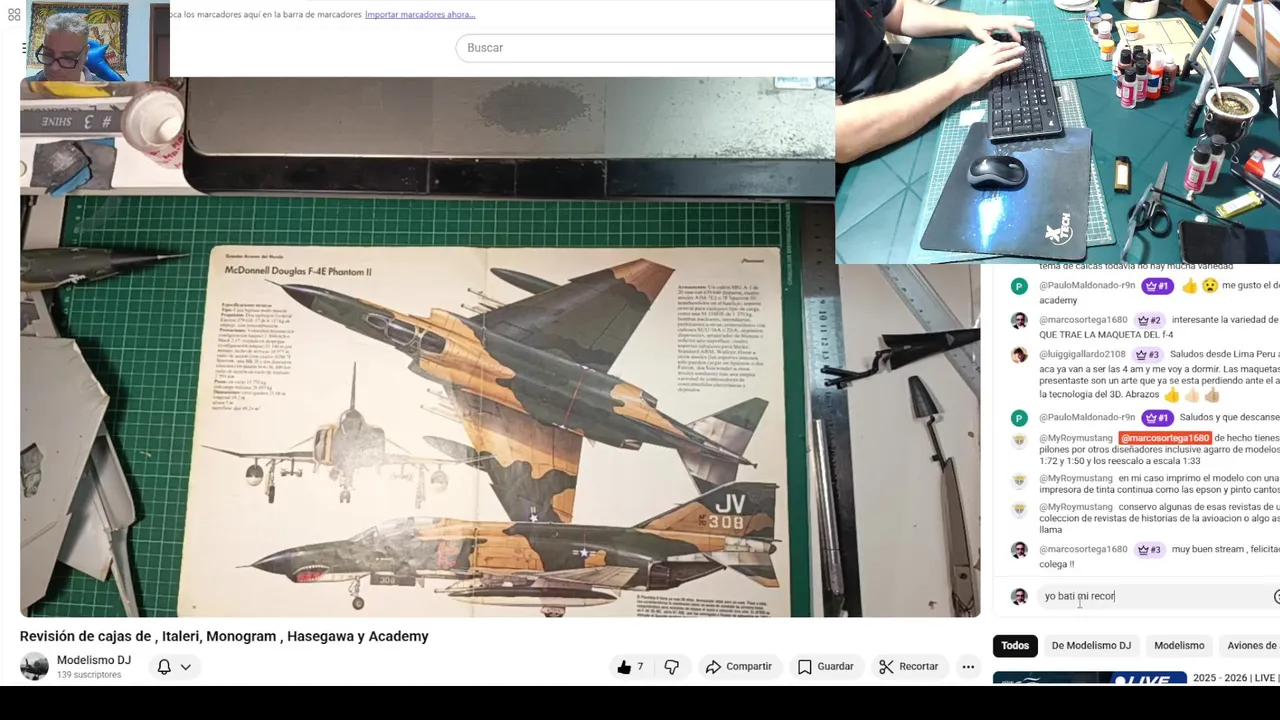Open the LIVE recommended video thumbnail
The image size is (1280, 720).
point(1089,678)
